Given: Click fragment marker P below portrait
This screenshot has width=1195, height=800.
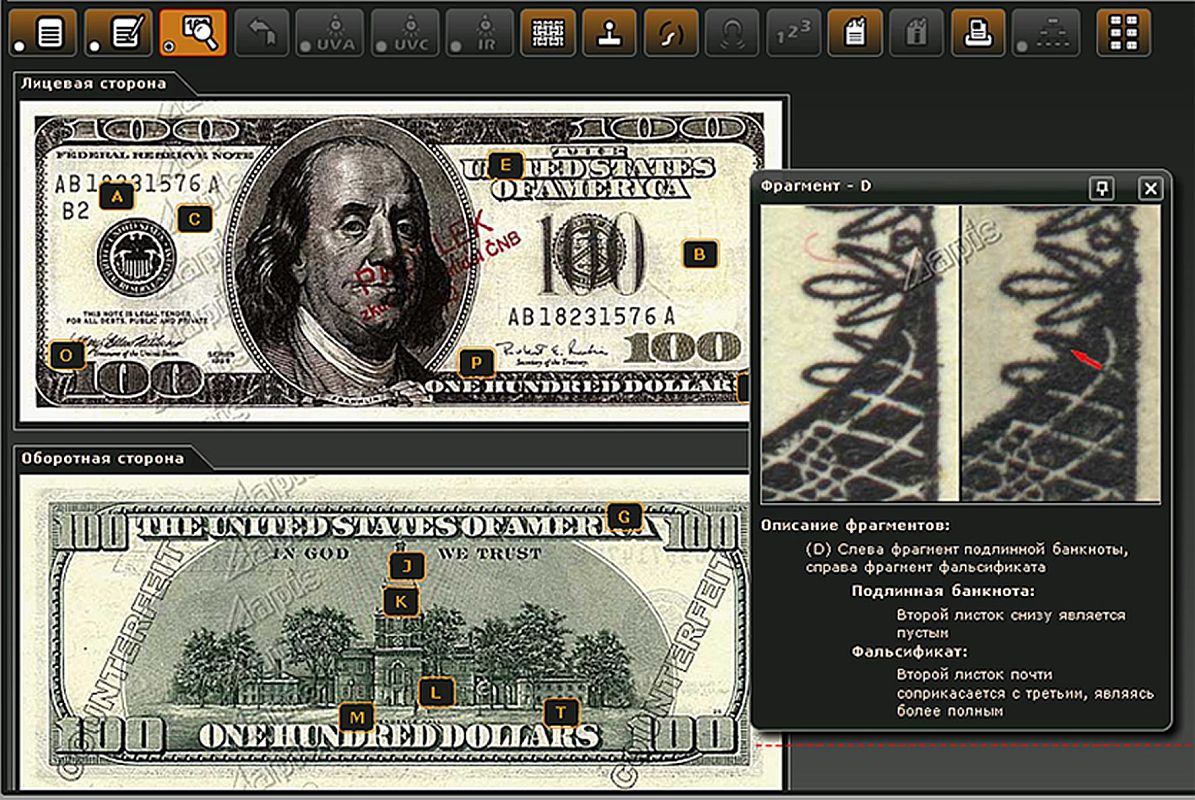Looking at the screenshot, I should tap(476, 361).
